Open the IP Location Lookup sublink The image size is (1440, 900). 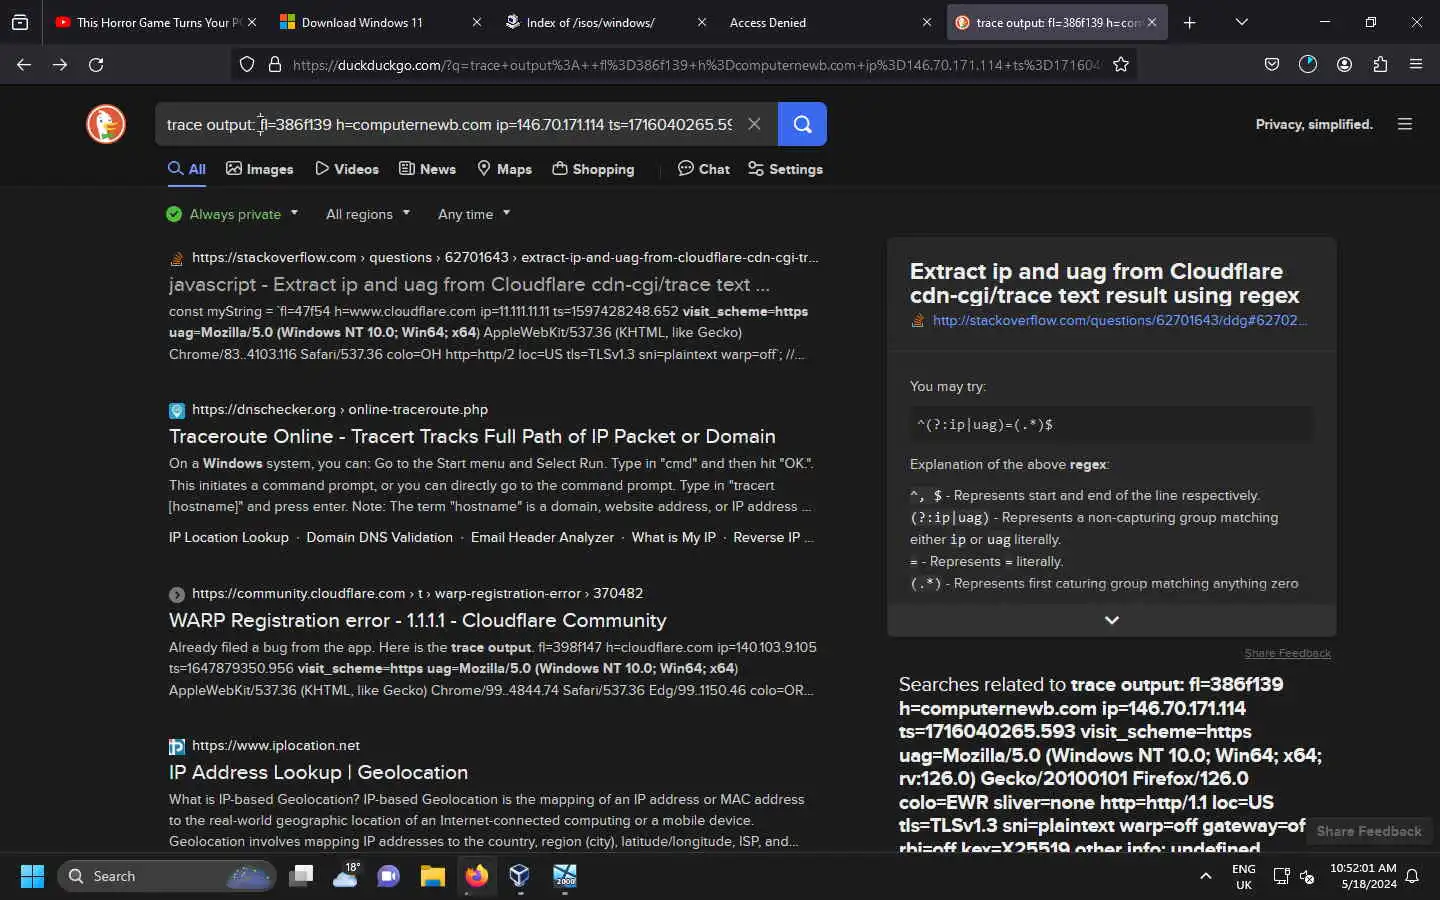(228, 538)
